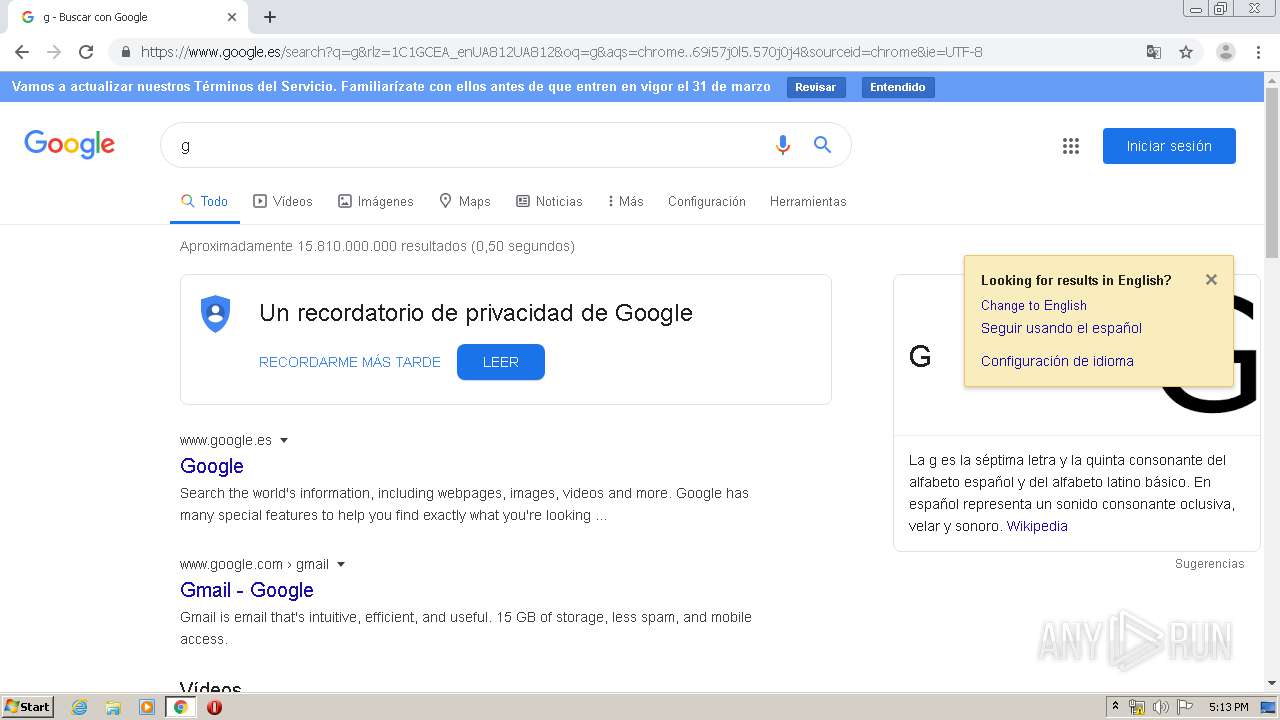The width and height of the screenshot is (1280, 720).
Task: Open the Windows Start menu
Action: (x=27, y=707)
